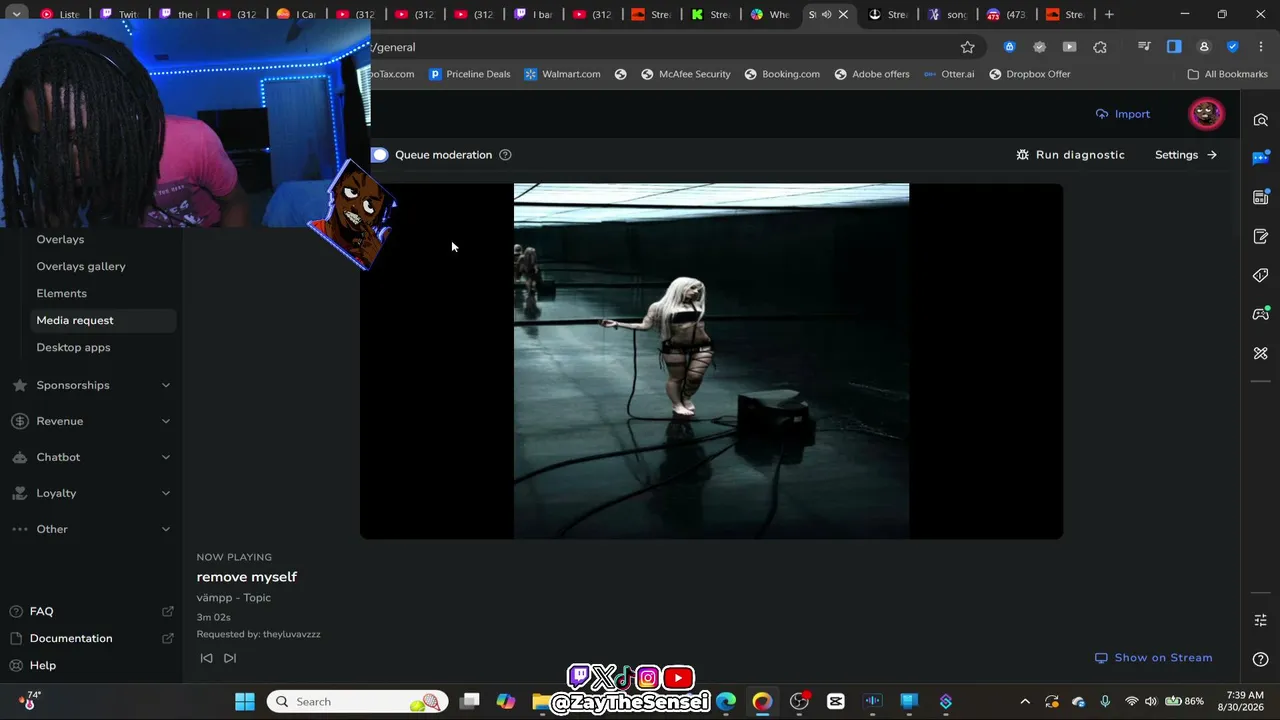Click the Chatbot robot icon
The image size is (1280, 720).
pyautogui.click(x=19, y=457)
